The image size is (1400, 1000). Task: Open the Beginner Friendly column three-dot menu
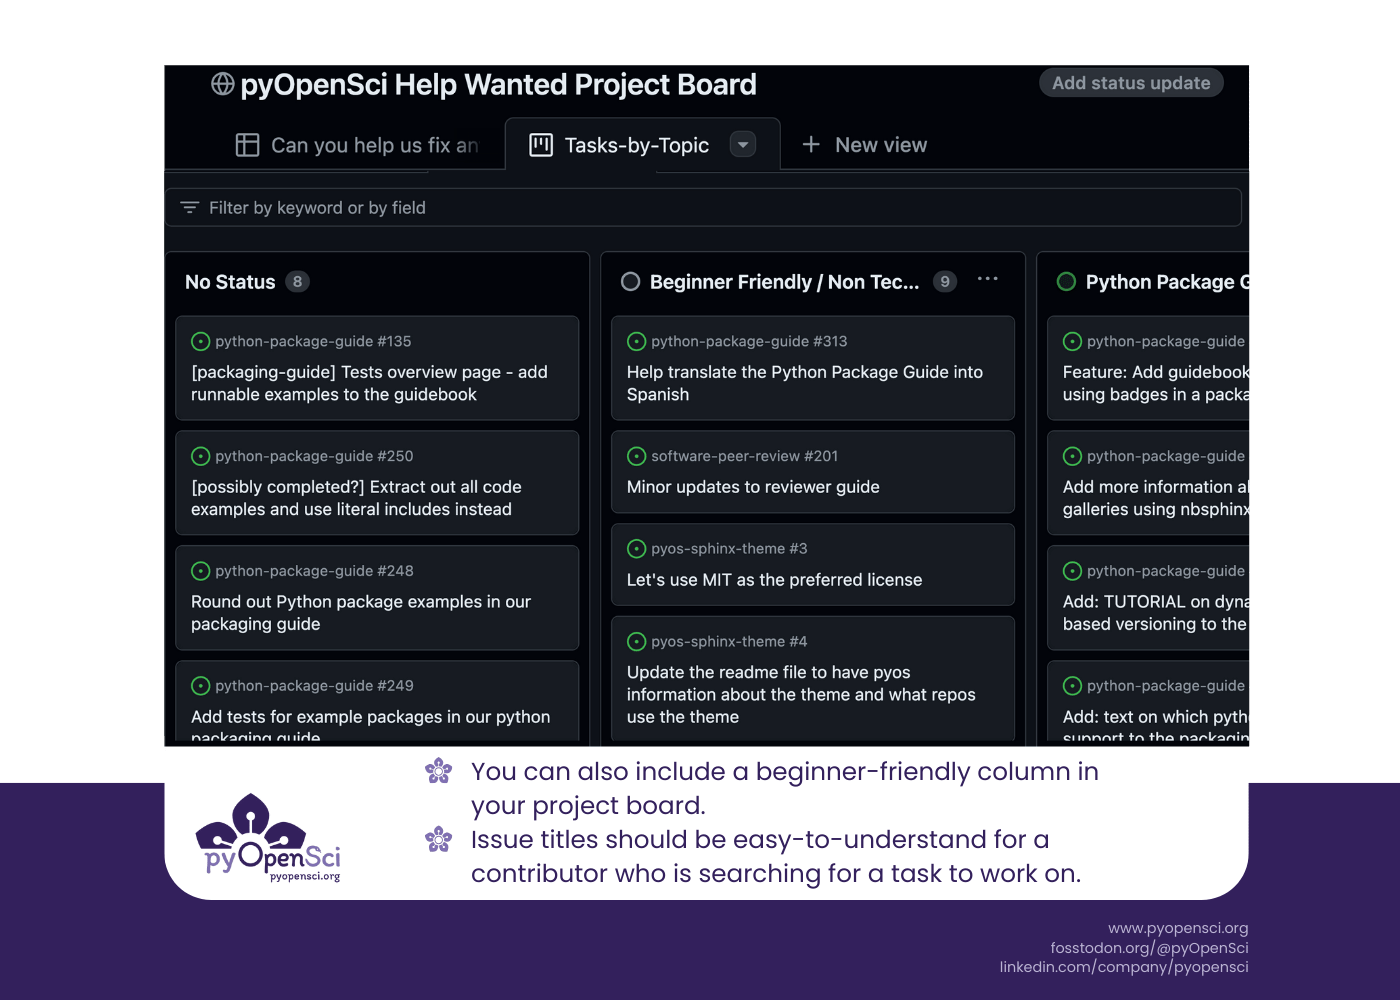987,280
